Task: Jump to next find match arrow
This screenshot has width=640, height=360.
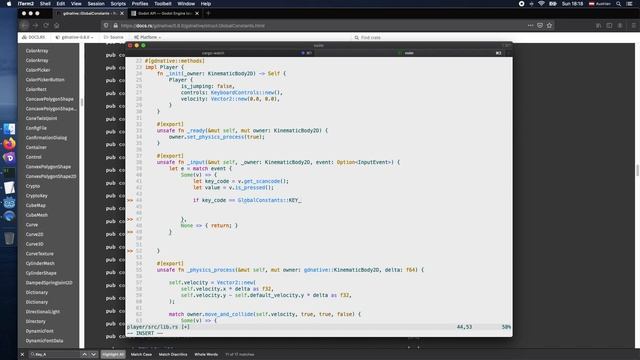Action: [93, 354]
